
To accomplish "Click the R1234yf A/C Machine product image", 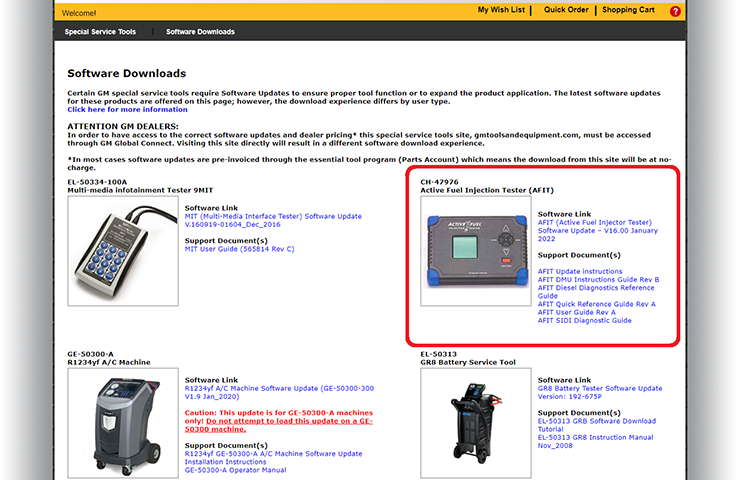I will pos(123,423).
